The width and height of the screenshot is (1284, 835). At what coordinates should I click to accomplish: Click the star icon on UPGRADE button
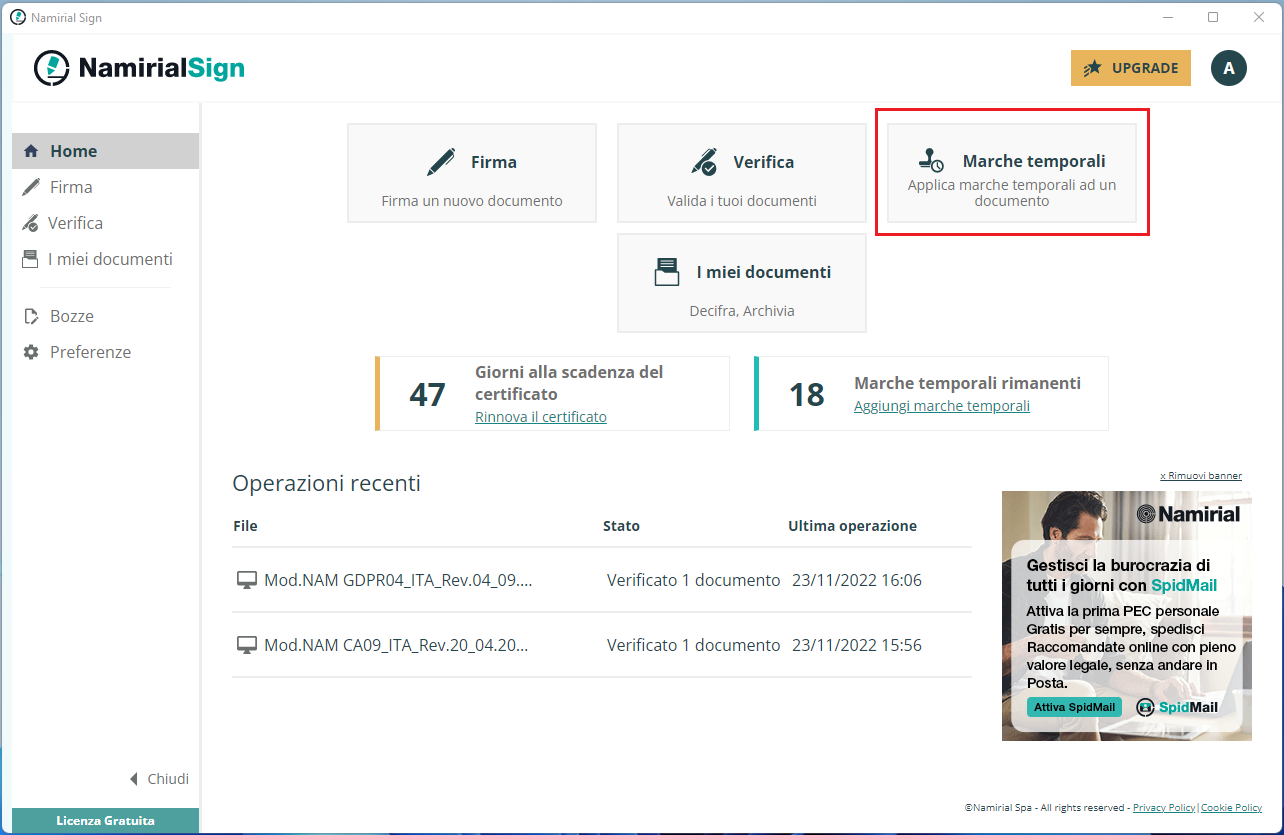coord(1093,68)
